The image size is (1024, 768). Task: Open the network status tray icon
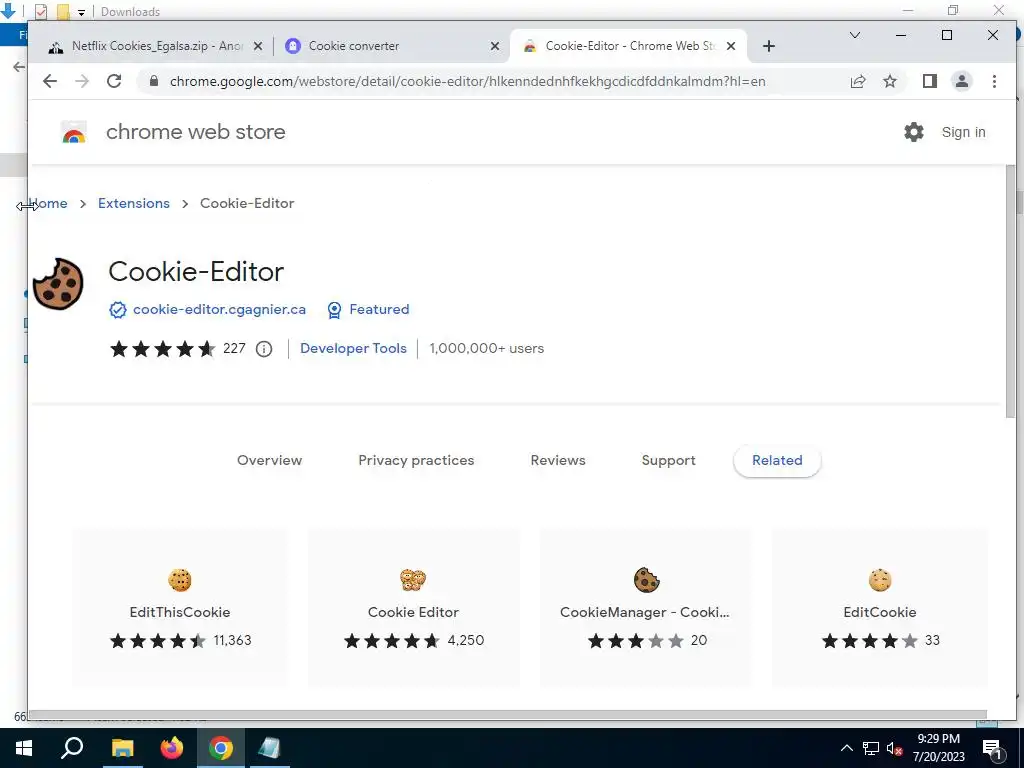871,748
